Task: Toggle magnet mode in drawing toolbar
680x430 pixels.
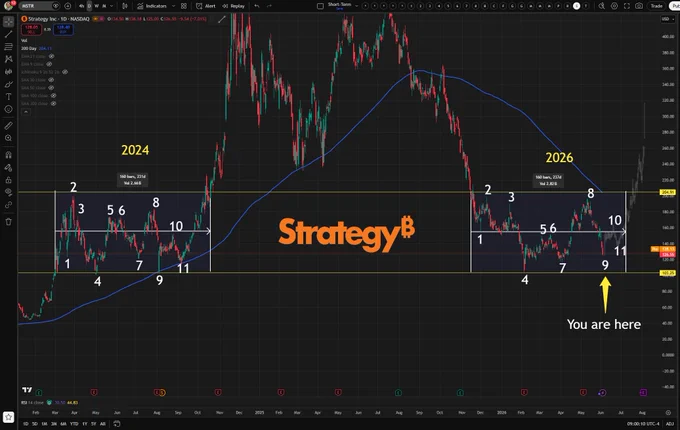Action: point(8,155)
